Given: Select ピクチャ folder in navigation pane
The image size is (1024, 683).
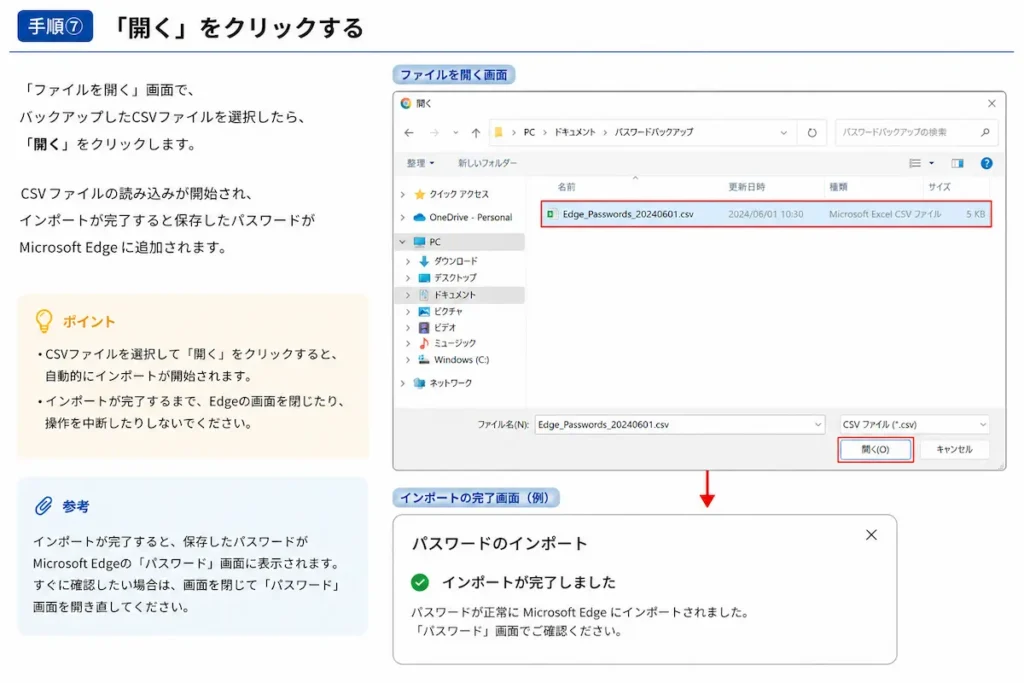Looking at the screenshot, I should 448,311.
